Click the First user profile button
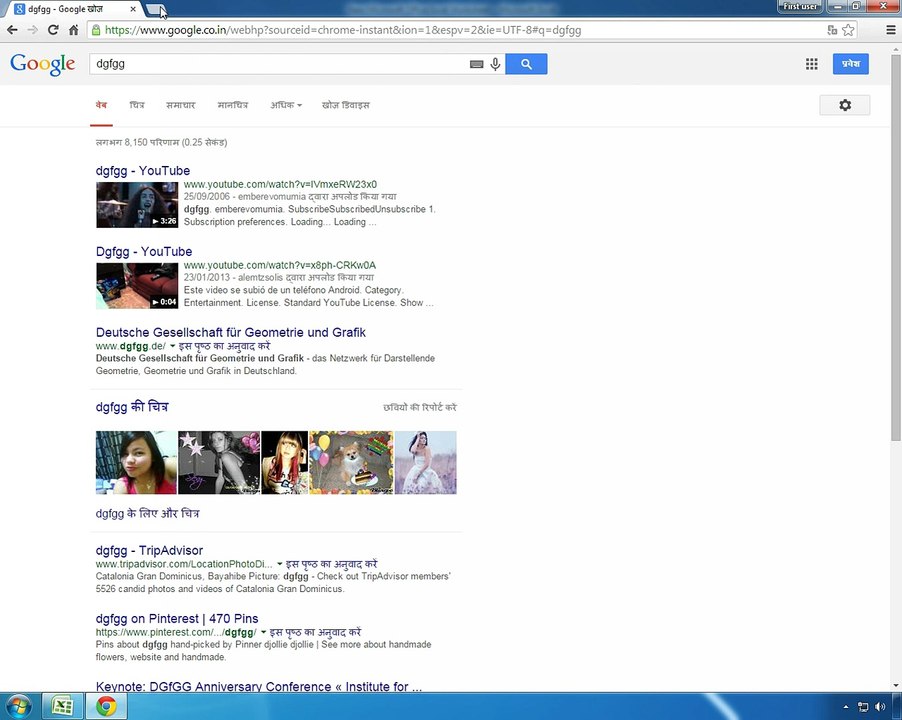 pyautogui.click(x=800, y=6)
